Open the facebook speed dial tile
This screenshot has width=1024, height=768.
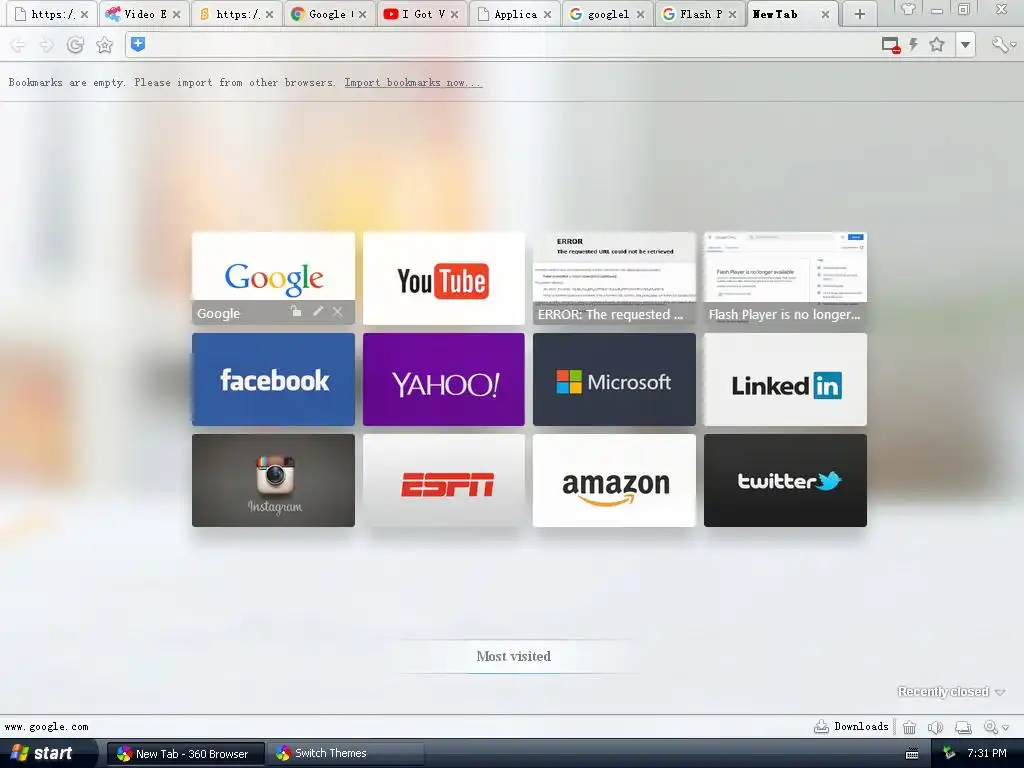coord(273,379)
